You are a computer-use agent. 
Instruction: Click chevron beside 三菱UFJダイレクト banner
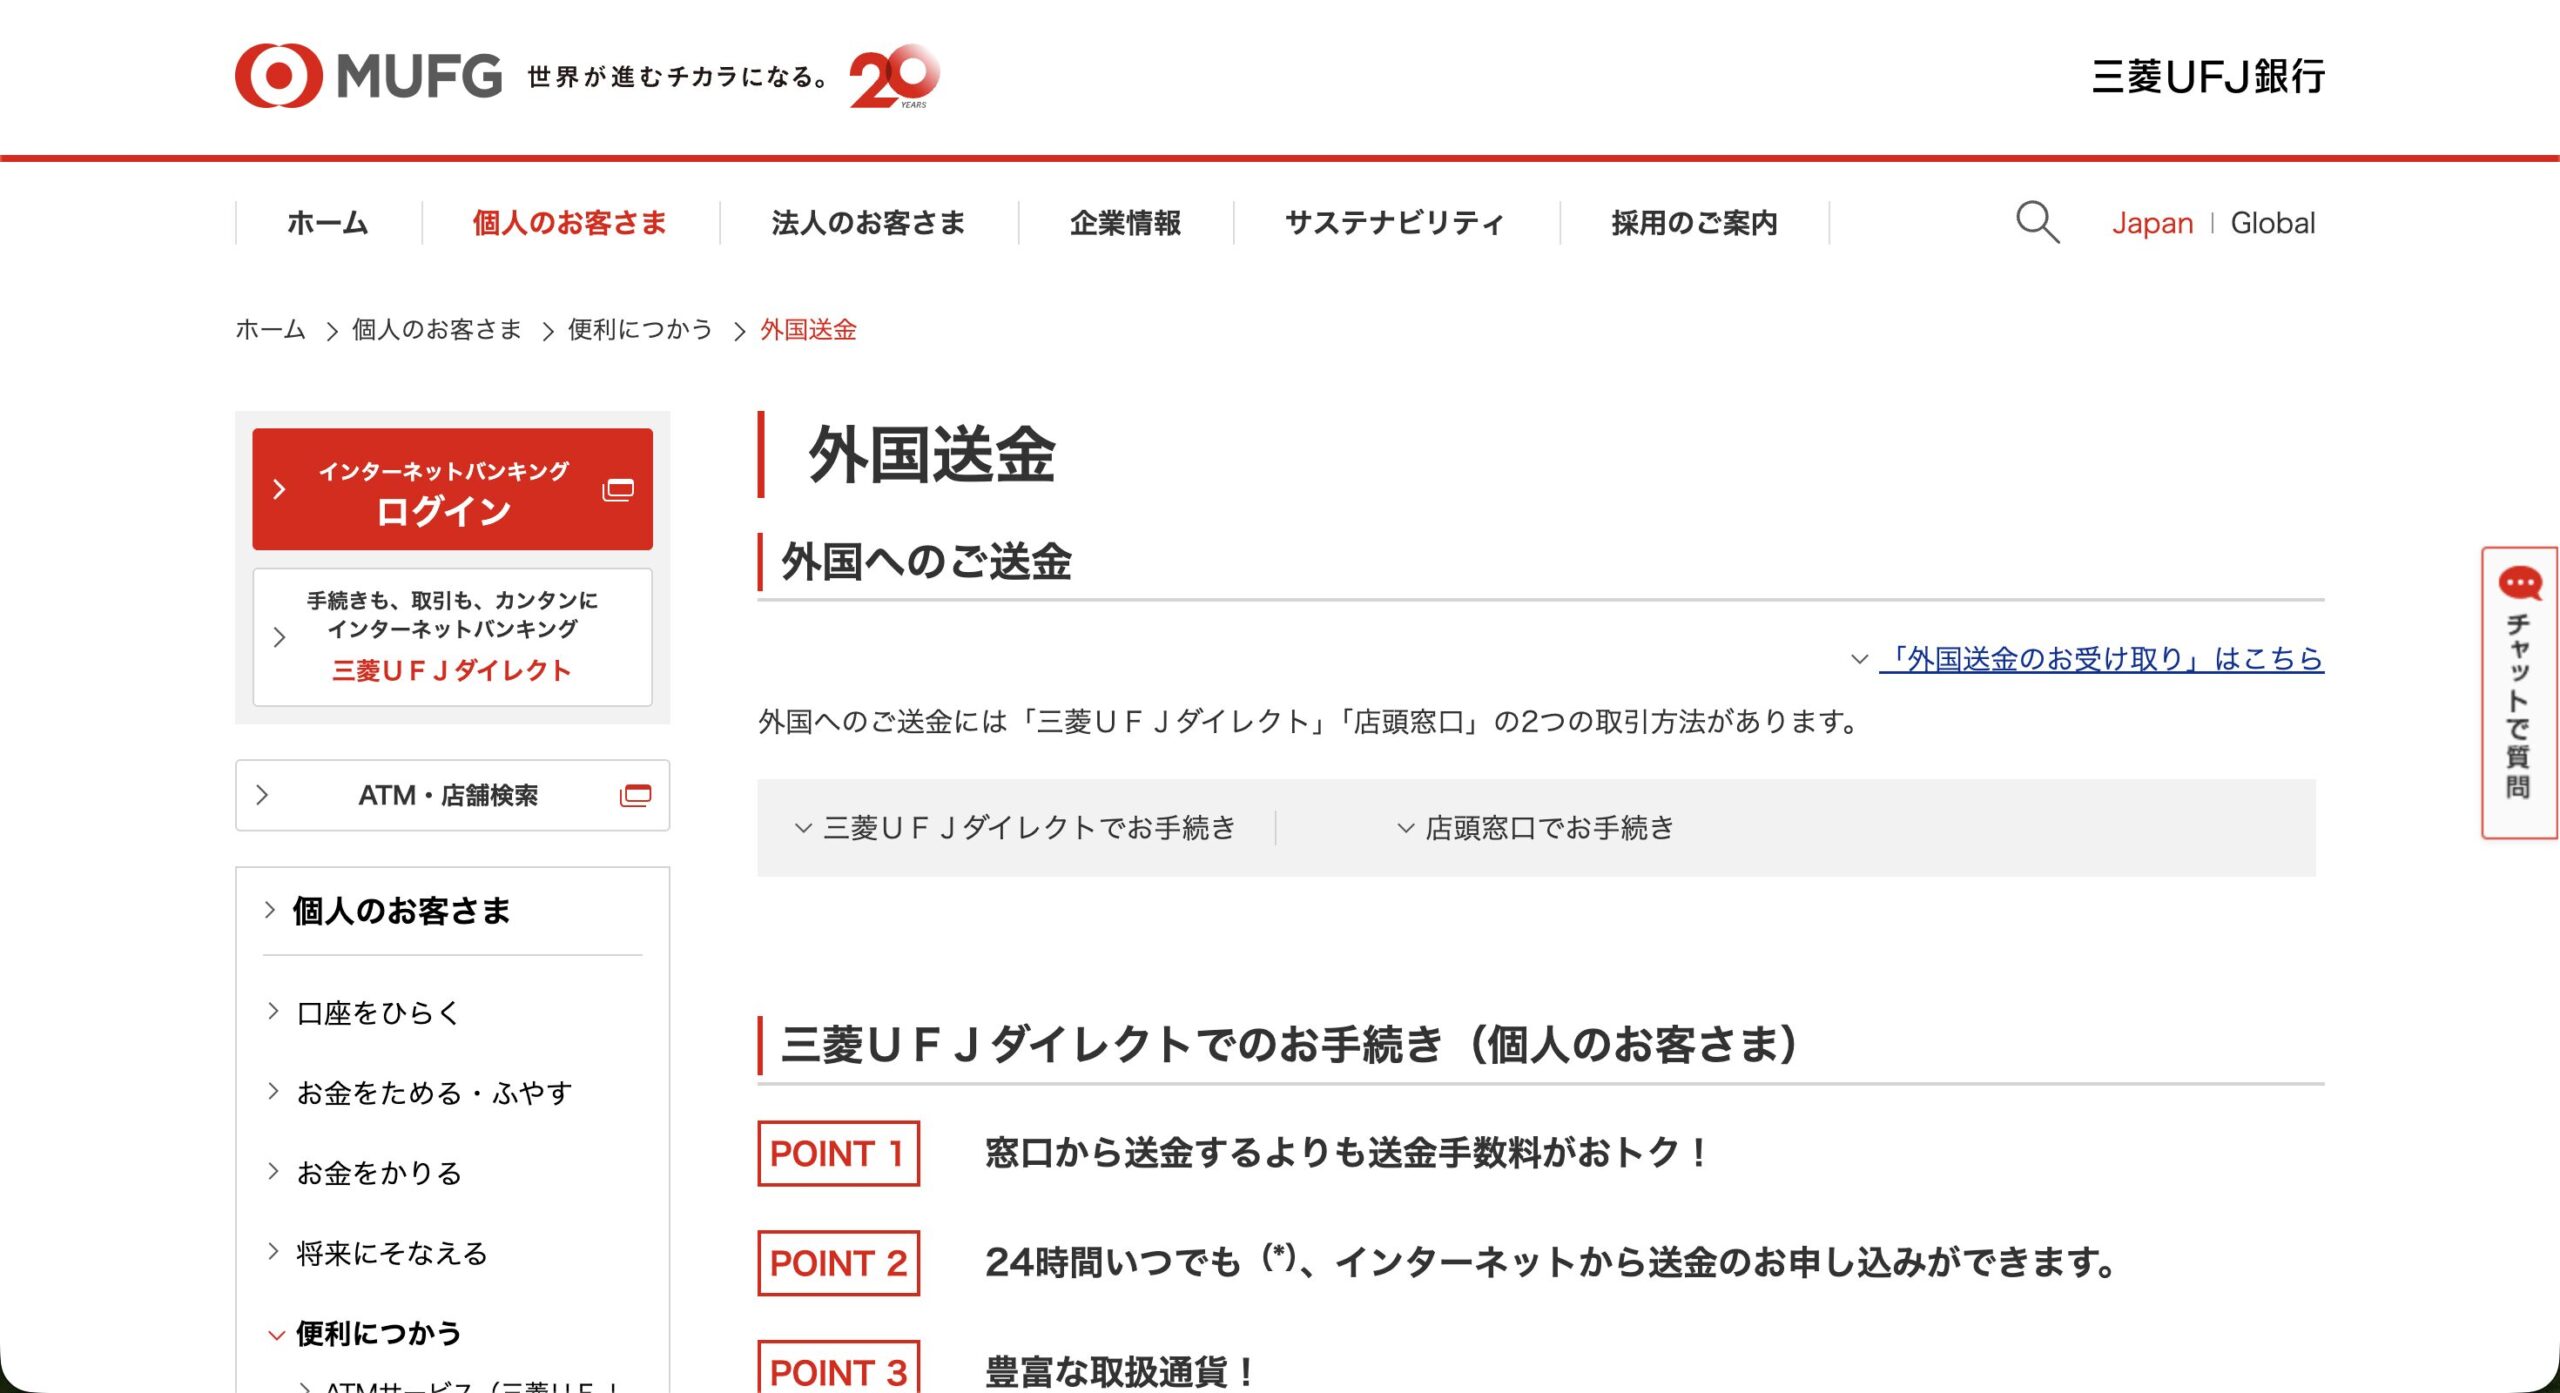(x=279, y=637)
